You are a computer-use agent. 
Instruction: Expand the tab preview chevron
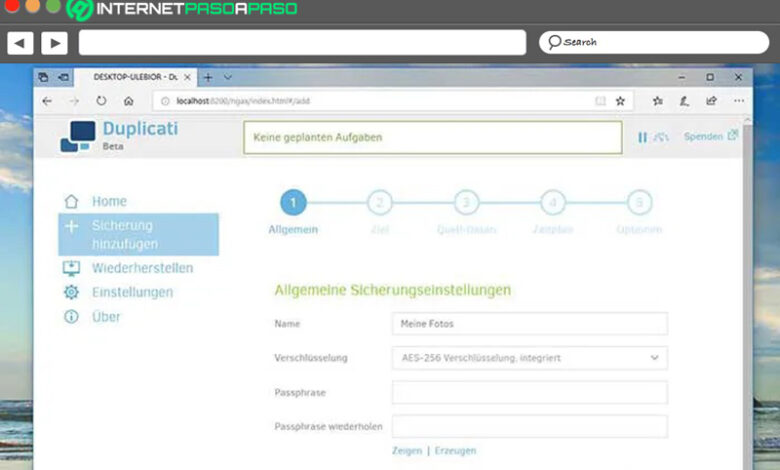[x=228, y=77]
